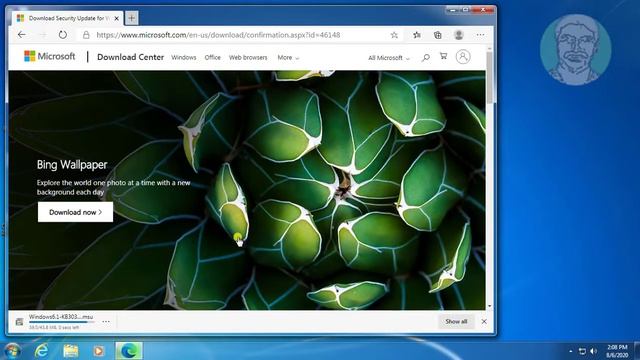Click Download now for Bing Wallpaper
This screenshot has width=640, height=360.
[76, 212]
